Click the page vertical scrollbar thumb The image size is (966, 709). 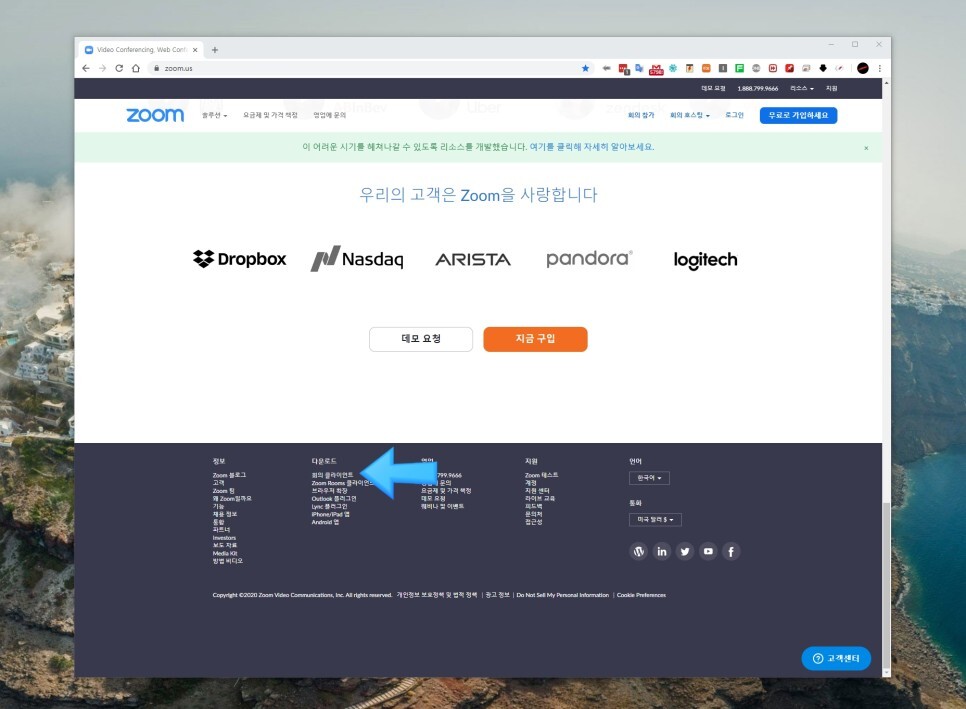coord(886,585)
